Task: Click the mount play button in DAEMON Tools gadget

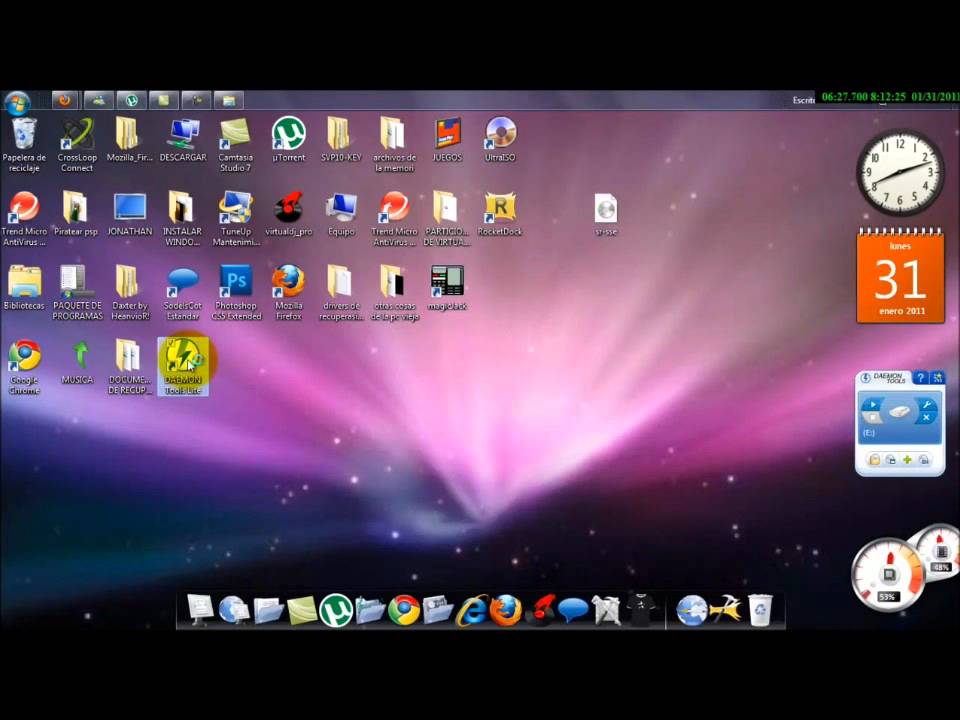Action: pos(872,405)
